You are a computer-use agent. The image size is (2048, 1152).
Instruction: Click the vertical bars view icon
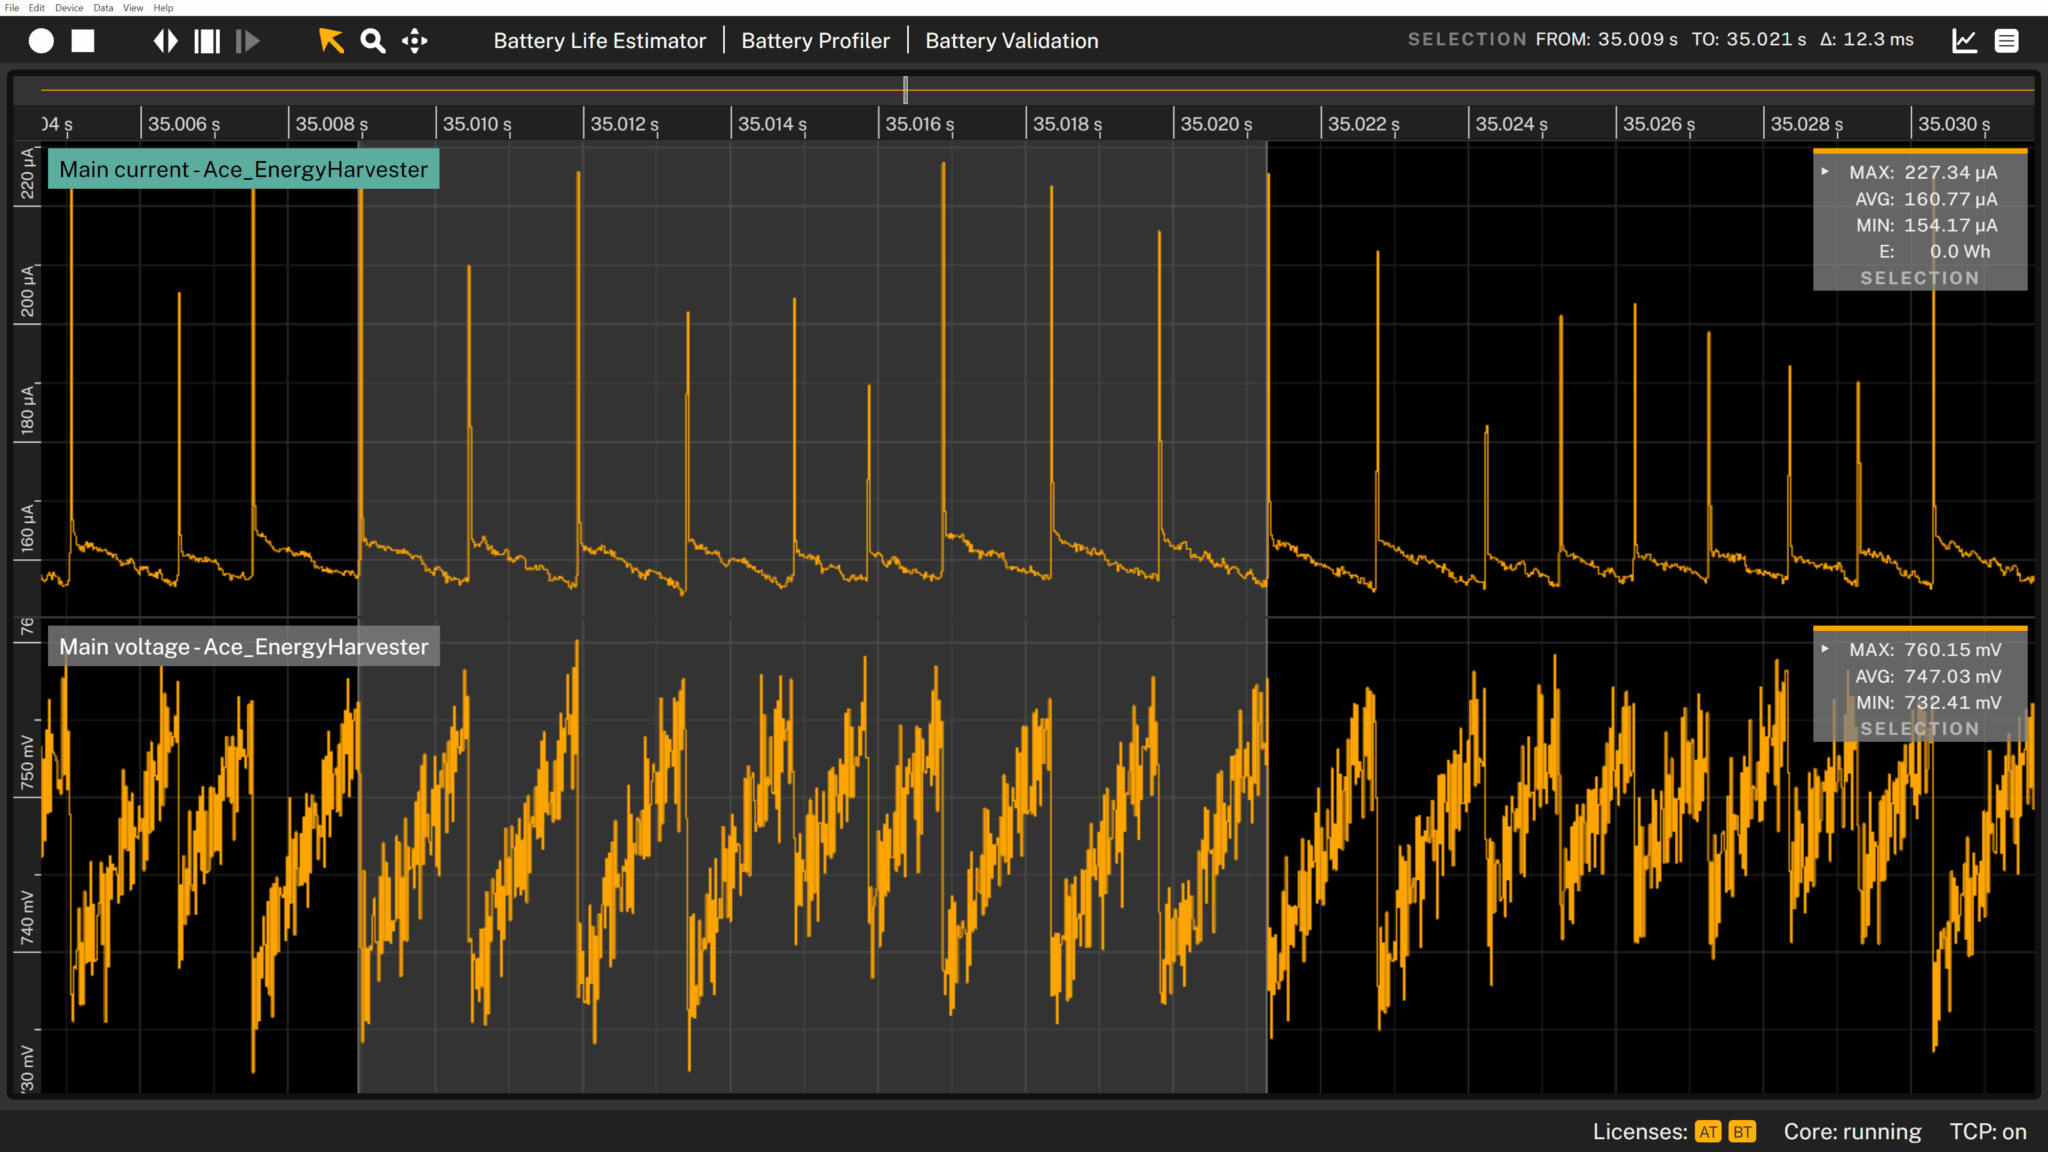207,41
